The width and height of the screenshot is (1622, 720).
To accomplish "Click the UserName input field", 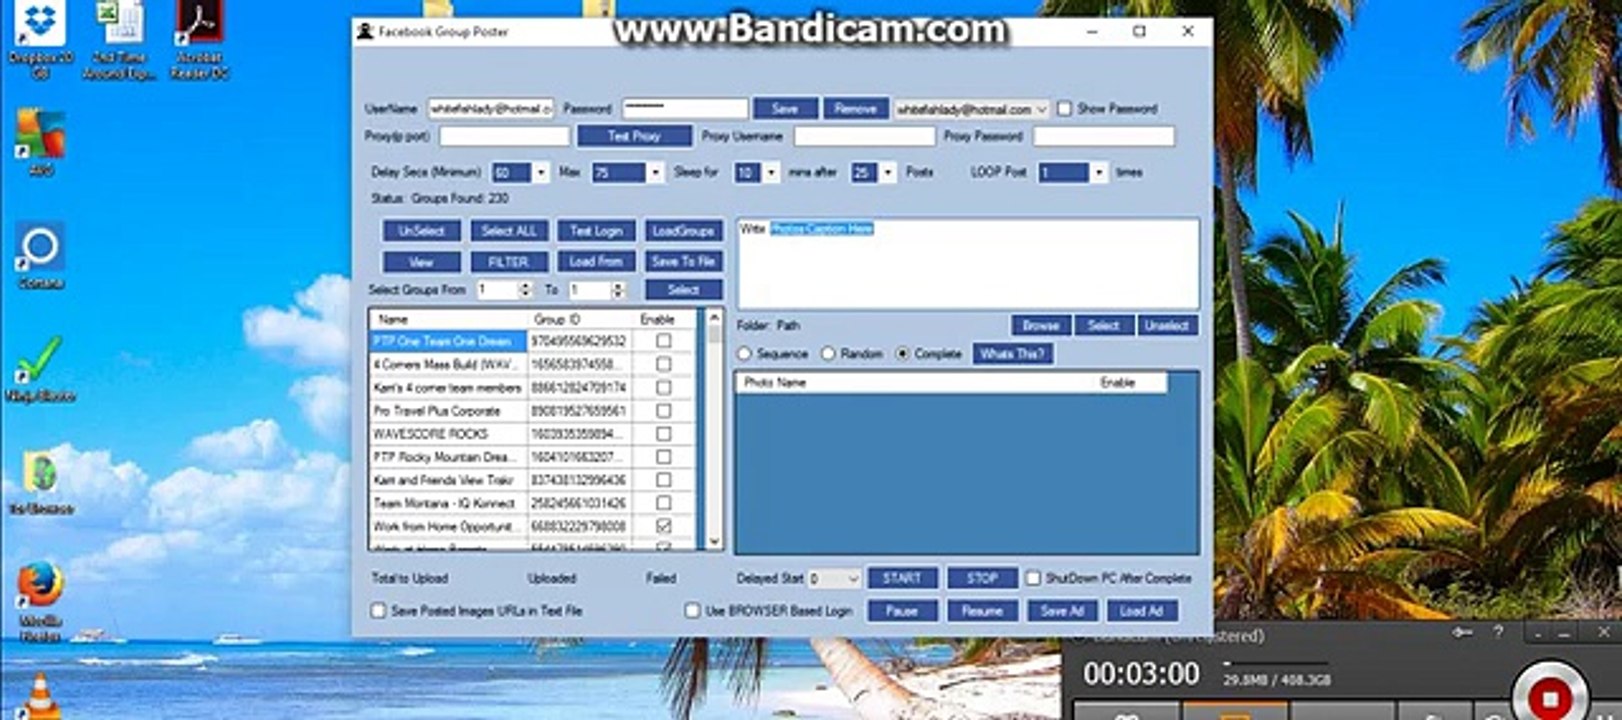I will point(491,109).
